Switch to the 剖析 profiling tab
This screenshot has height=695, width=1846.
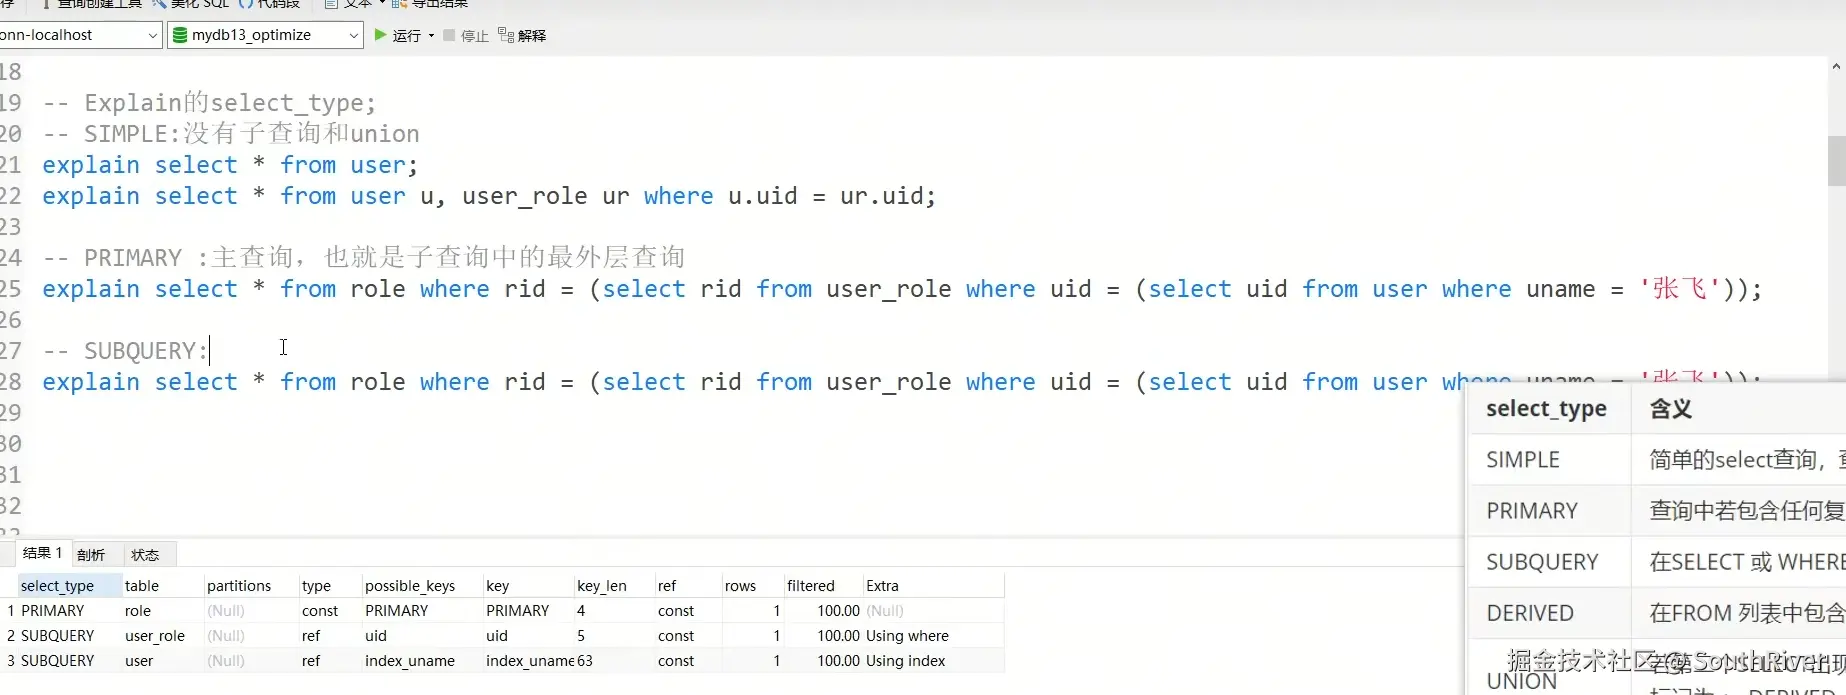tap(91, 554)
